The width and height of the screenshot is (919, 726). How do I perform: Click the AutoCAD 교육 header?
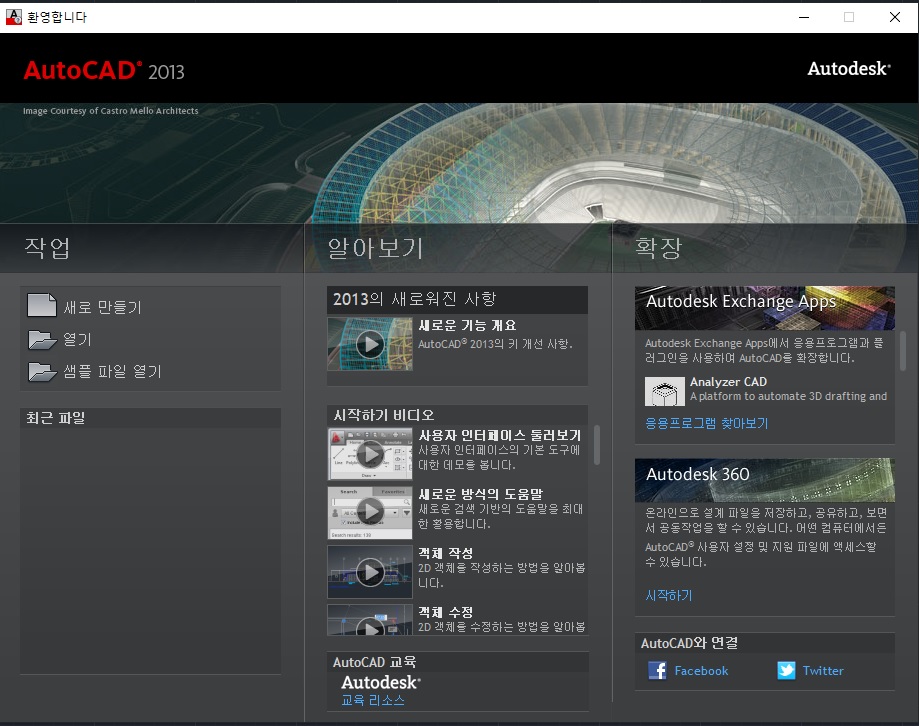pyautogui.click(x=457, y=662)
